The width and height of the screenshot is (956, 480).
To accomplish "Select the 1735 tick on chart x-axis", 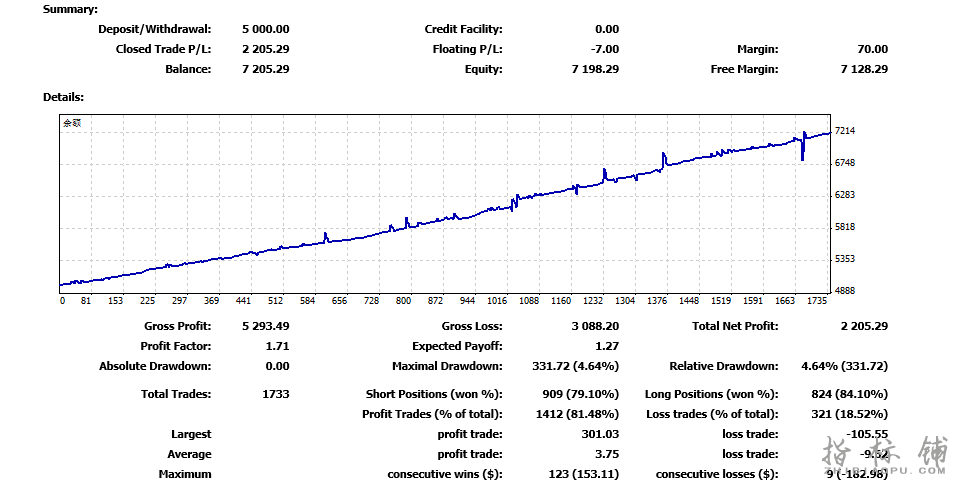I will click(817, 301).
